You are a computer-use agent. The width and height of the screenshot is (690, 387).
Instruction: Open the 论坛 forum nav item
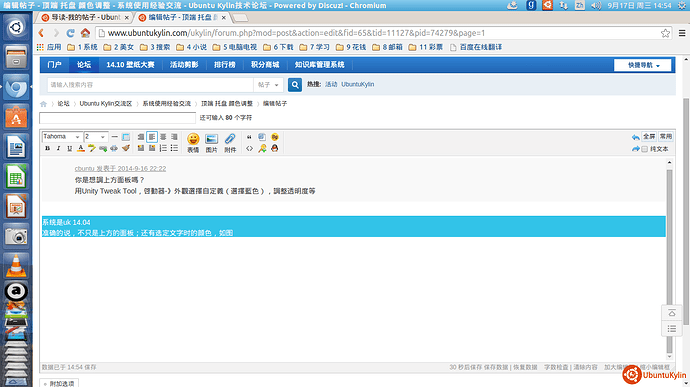[x=84, y=65]
